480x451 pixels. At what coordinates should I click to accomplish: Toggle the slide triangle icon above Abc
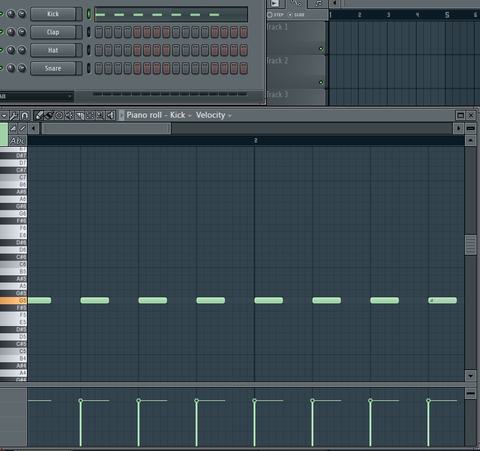pyautogui.click(x=13, y=128)
